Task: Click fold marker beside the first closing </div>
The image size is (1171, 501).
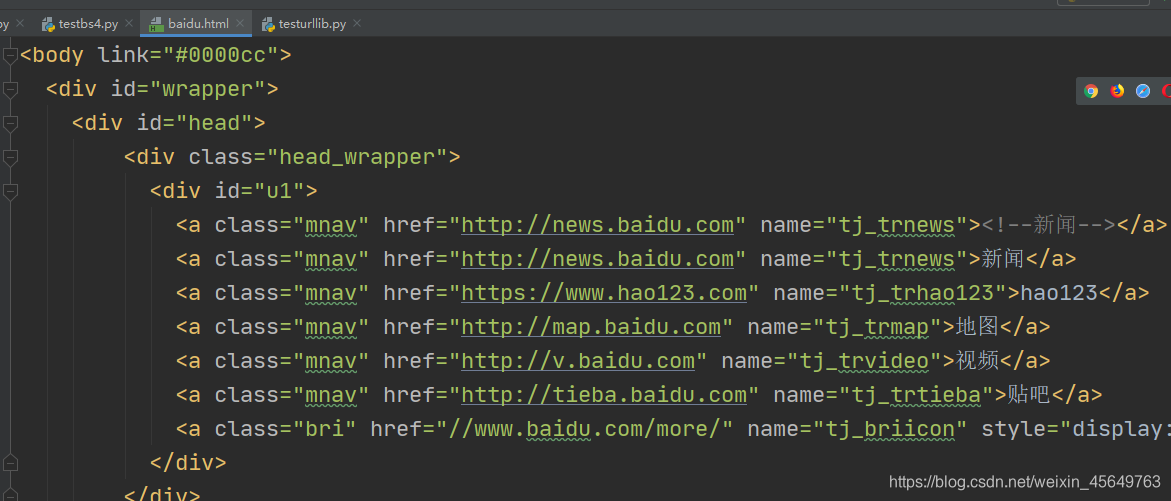Action: click(10, 461)
